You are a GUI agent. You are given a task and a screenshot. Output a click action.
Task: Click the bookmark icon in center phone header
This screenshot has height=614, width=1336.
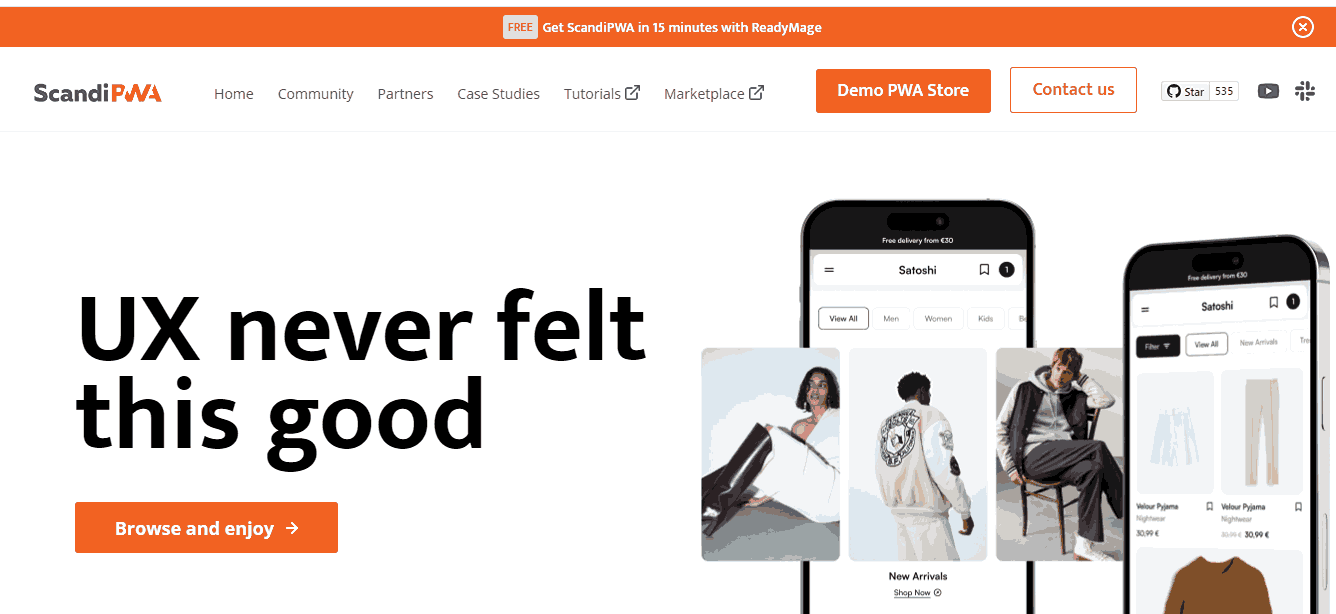click(984, 270)
